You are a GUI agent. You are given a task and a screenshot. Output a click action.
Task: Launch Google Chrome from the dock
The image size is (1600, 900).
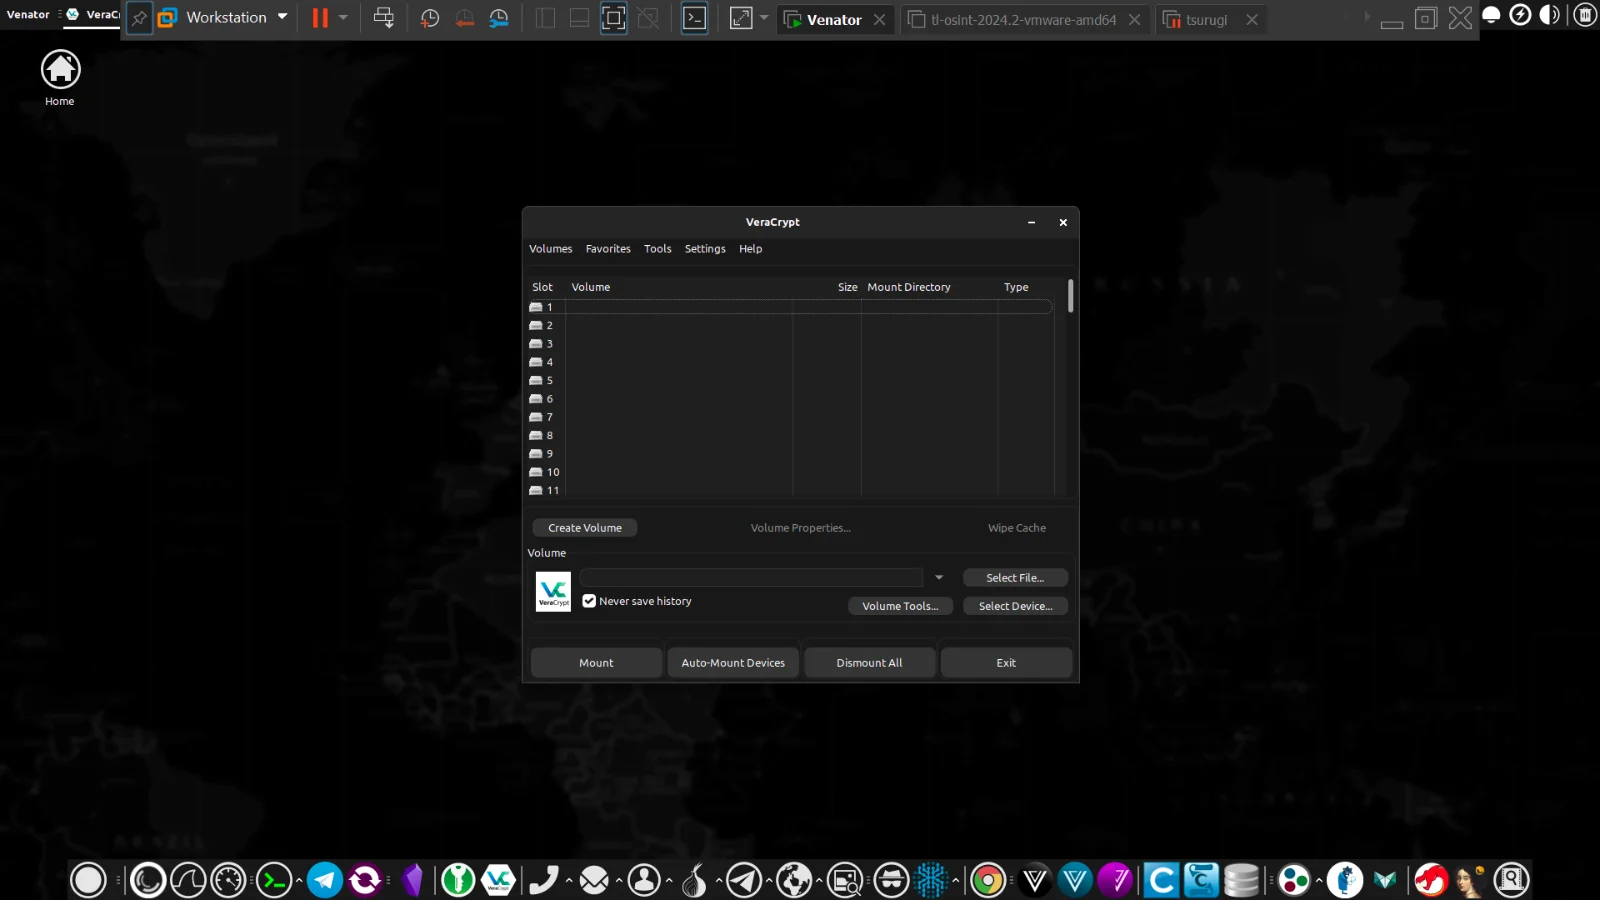[x=987, y=880]
